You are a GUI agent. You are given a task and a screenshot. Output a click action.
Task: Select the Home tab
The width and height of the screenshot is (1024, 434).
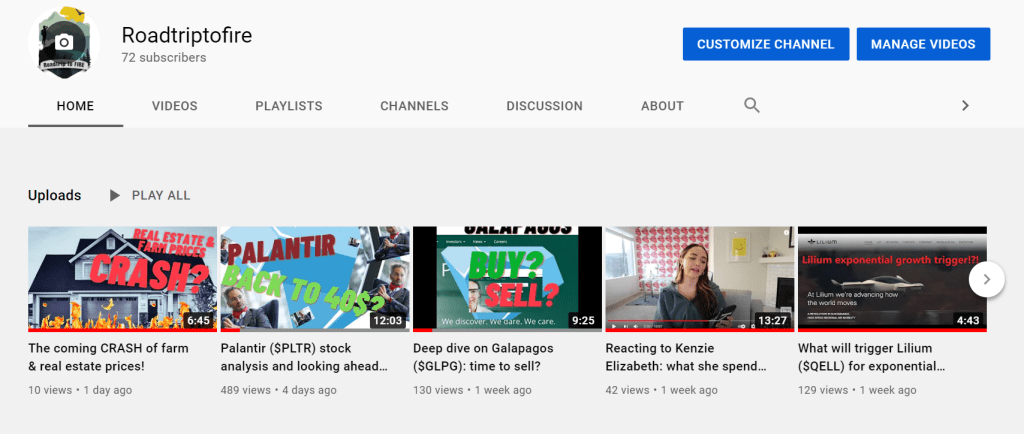[75, 106]
